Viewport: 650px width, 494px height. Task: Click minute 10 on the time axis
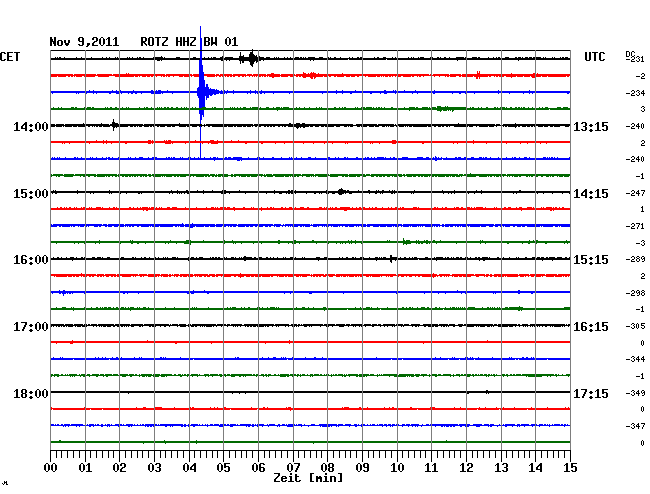click(x=397, y=468)
